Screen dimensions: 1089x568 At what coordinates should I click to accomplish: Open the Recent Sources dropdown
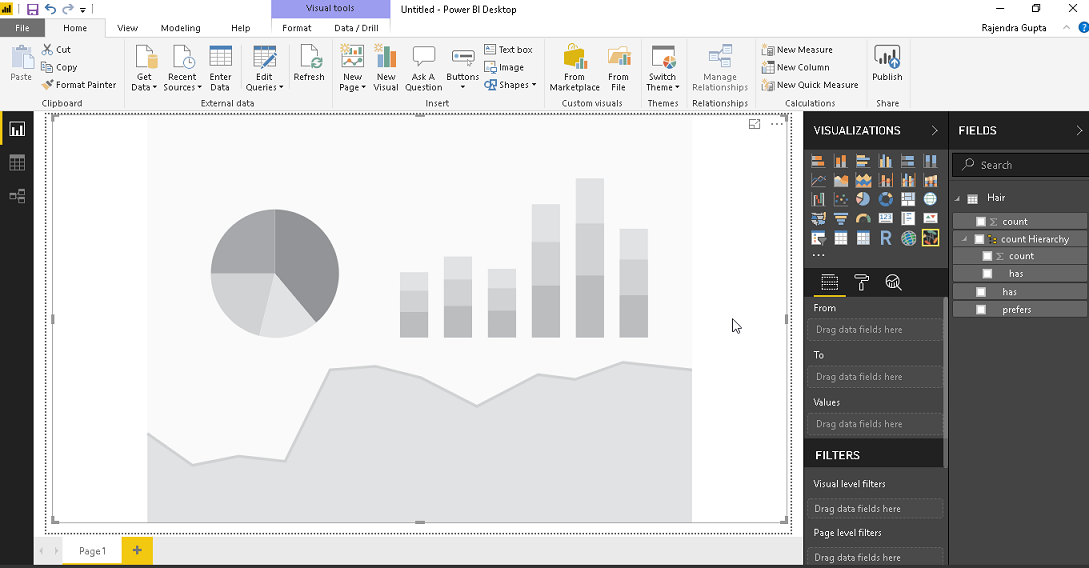pyautogui.click(x=182, y=67)
